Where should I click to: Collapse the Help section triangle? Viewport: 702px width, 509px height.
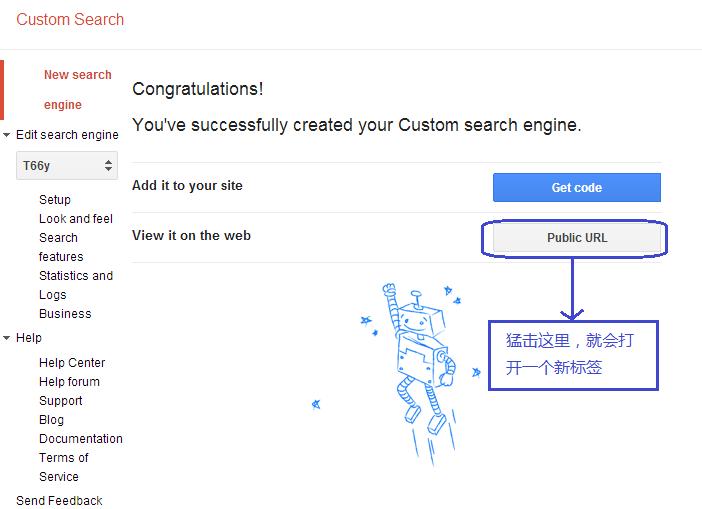coord(8,339)
